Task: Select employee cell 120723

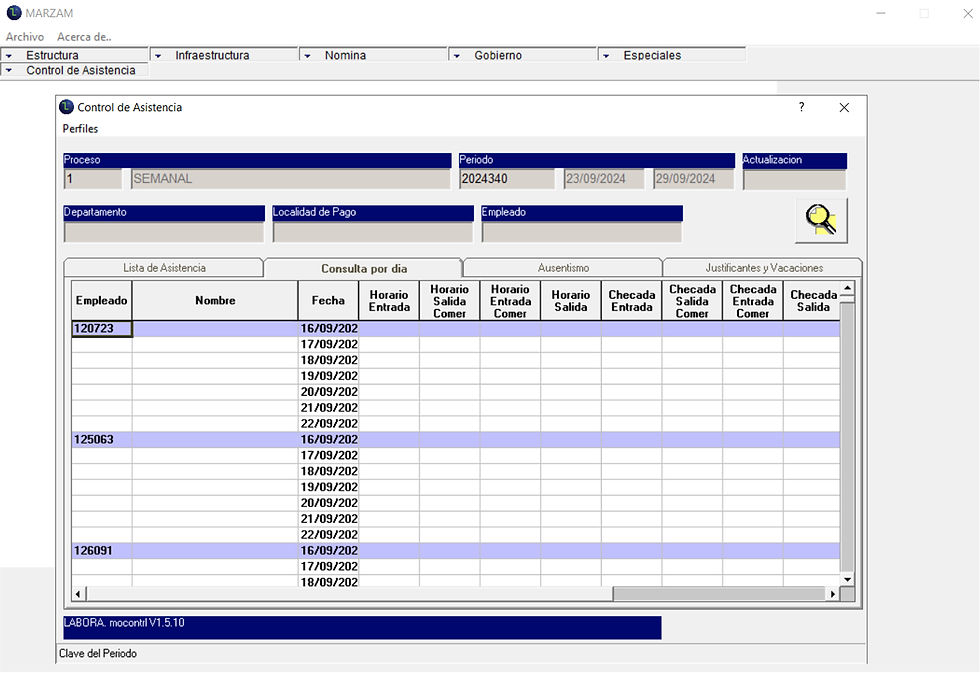Action: pyautogui.click(x=102, y=329)
